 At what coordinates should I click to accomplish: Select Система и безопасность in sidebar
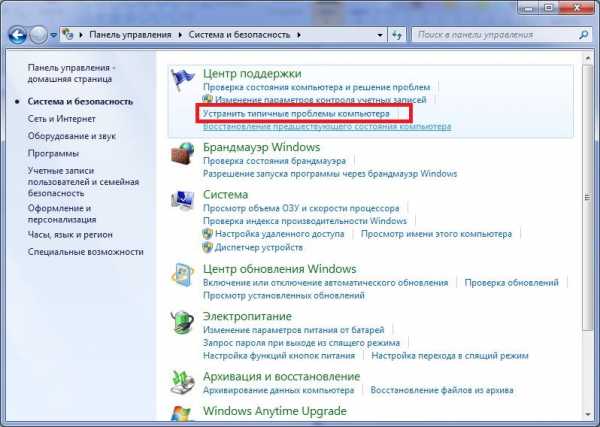80,101
